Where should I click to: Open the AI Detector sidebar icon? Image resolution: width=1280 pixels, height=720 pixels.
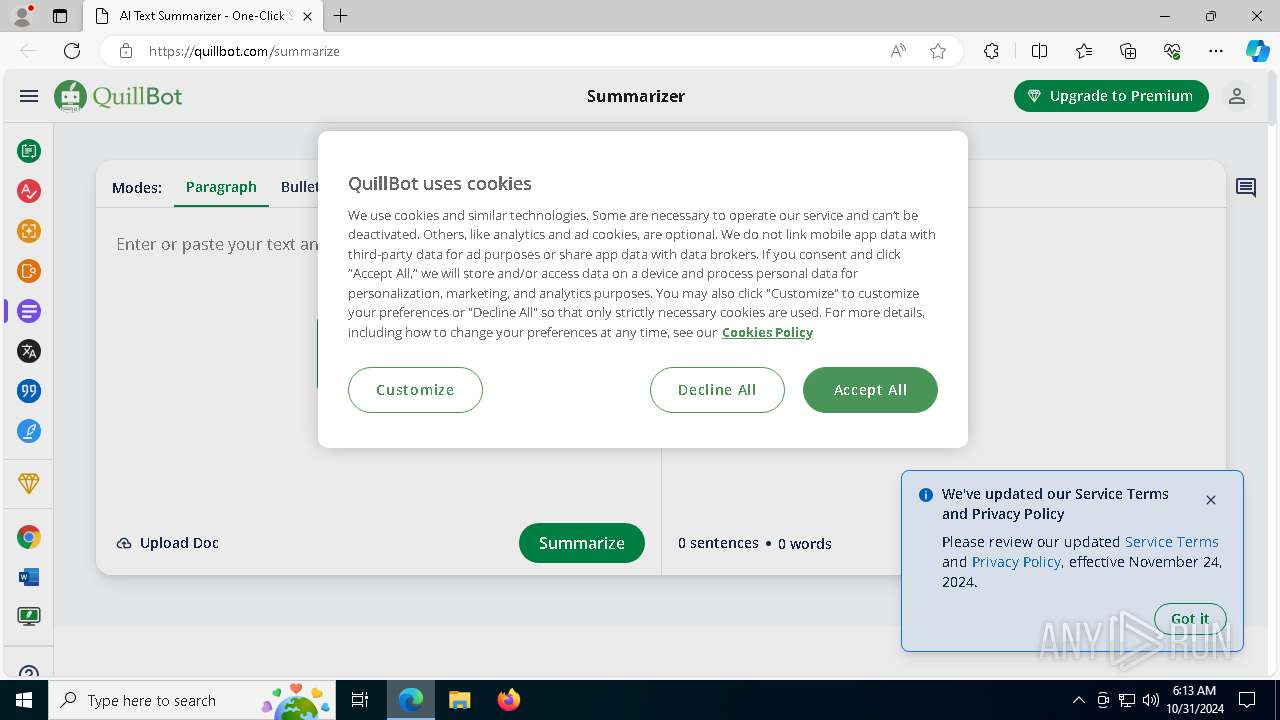29,231
